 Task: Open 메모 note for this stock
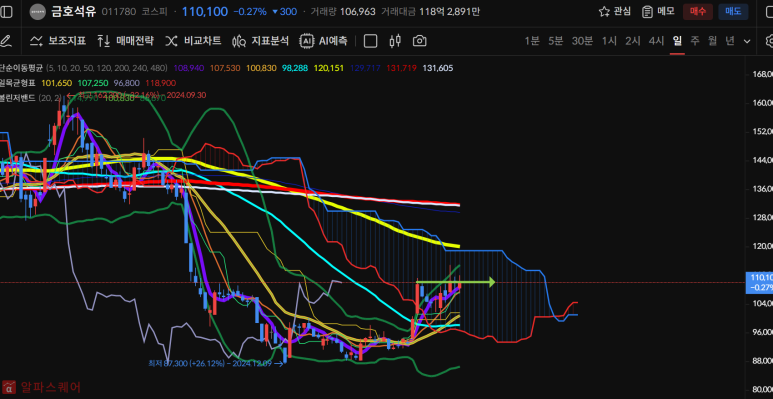click(x=658, y=12)
